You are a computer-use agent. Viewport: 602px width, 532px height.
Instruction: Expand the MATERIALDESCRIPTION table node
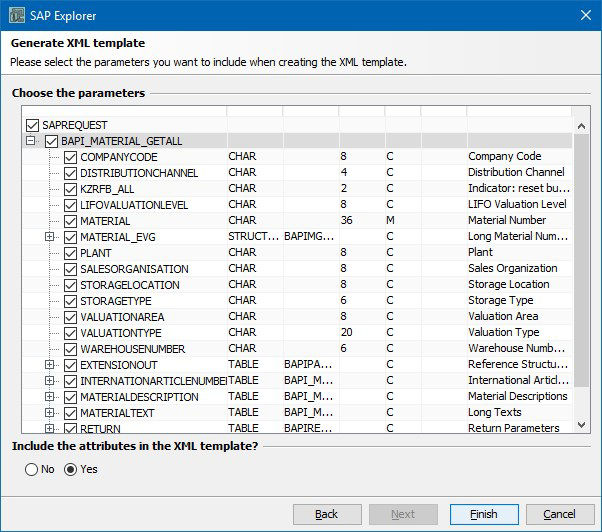(49, 396)
